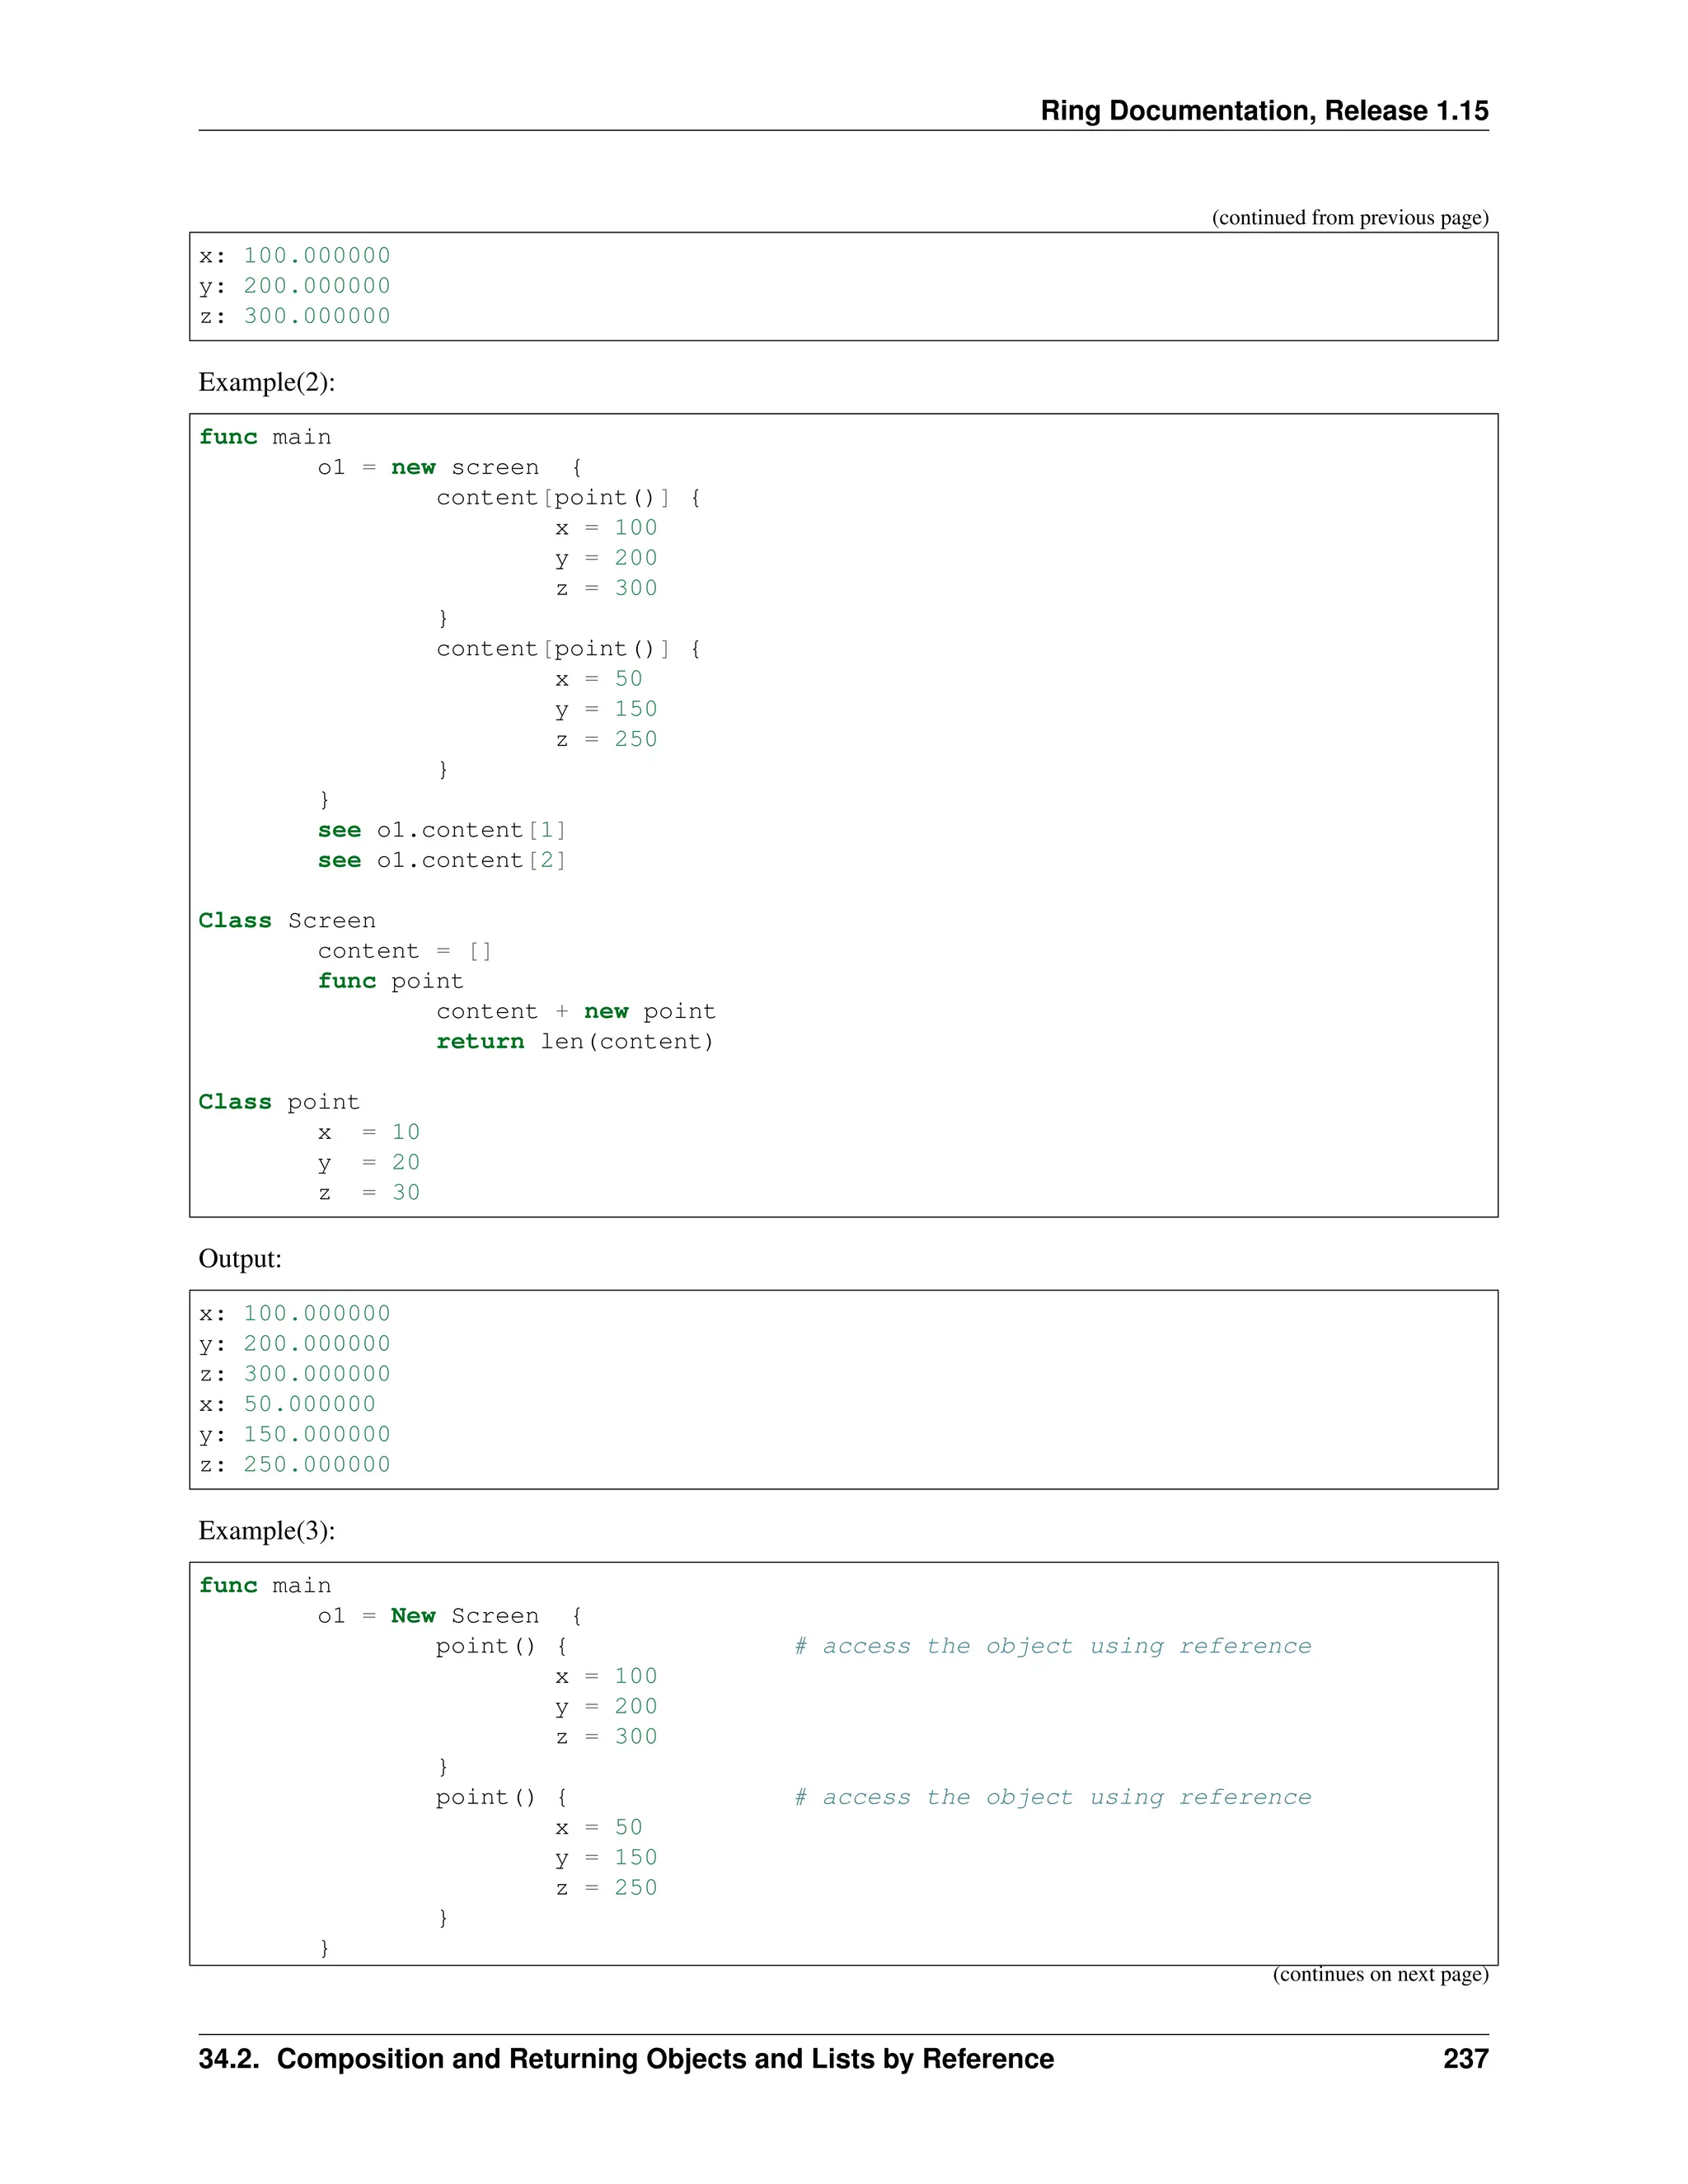Click the 'content = []' line
This screenshot has width=1688, height=2184.
tap(404, 951)
